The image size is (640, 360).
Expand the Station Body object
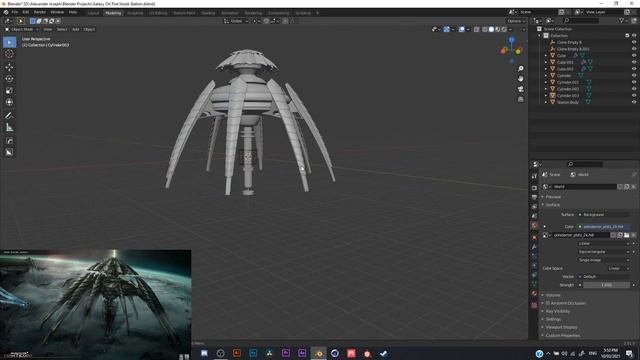click(x=546, y=102)
